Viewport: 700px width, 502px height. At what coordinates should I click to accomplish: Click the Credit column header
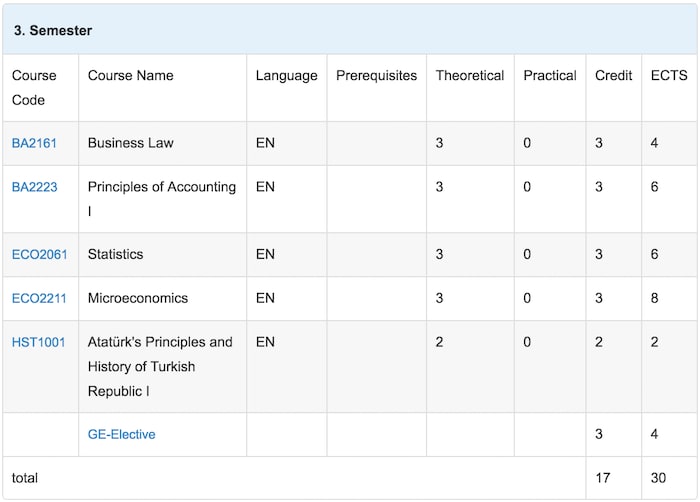pyautogui.click(x=613, y=75)
